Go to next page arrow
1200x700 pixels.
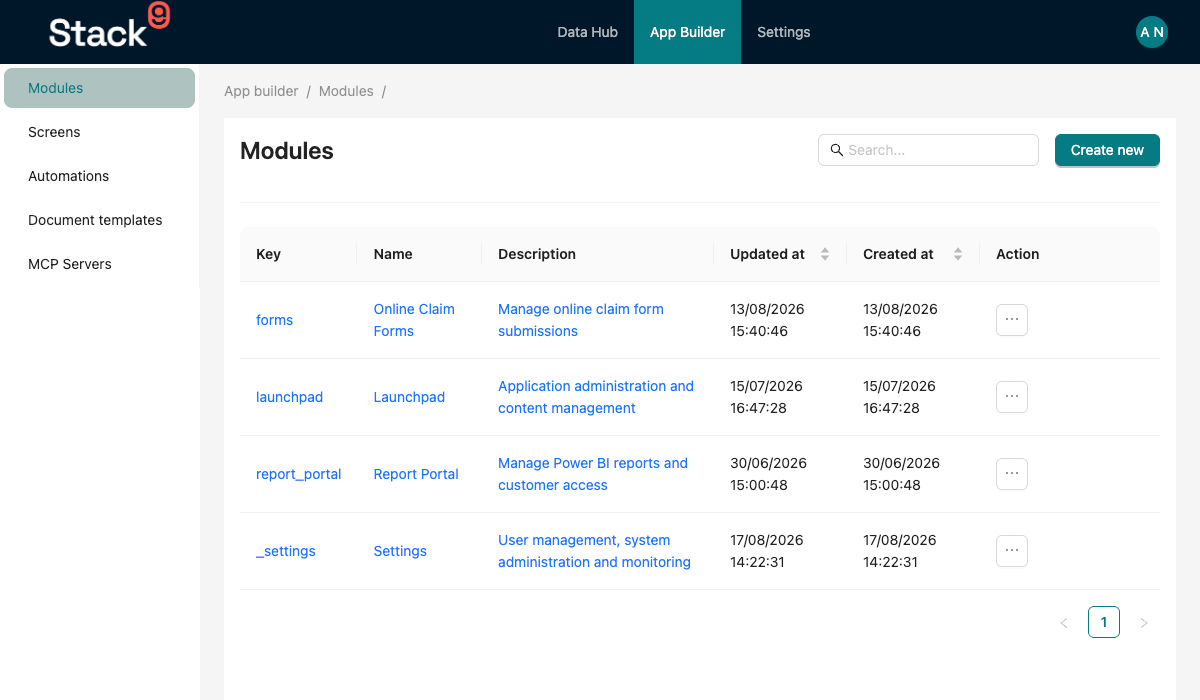[x=1144, y=623]
